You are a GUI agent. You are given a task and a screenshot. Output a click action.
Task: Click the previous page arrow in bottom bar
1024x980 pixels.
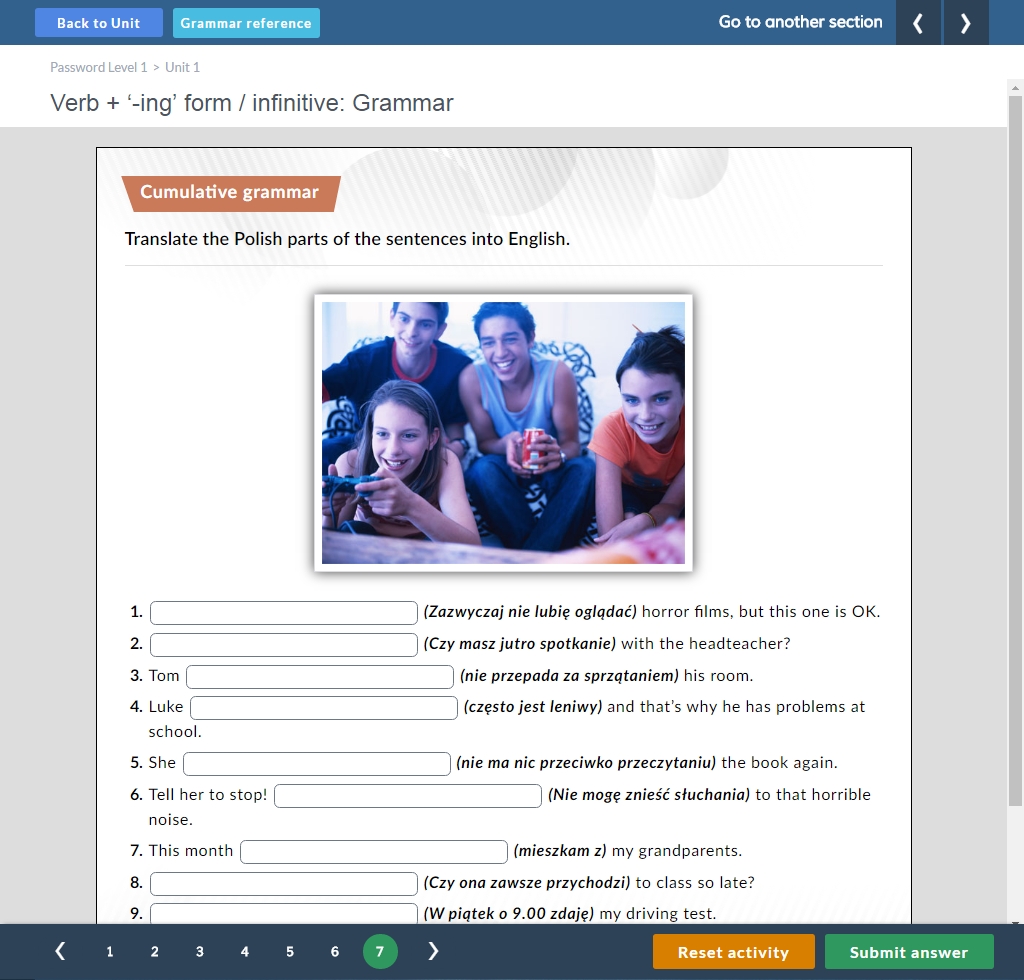pos(60,951)
